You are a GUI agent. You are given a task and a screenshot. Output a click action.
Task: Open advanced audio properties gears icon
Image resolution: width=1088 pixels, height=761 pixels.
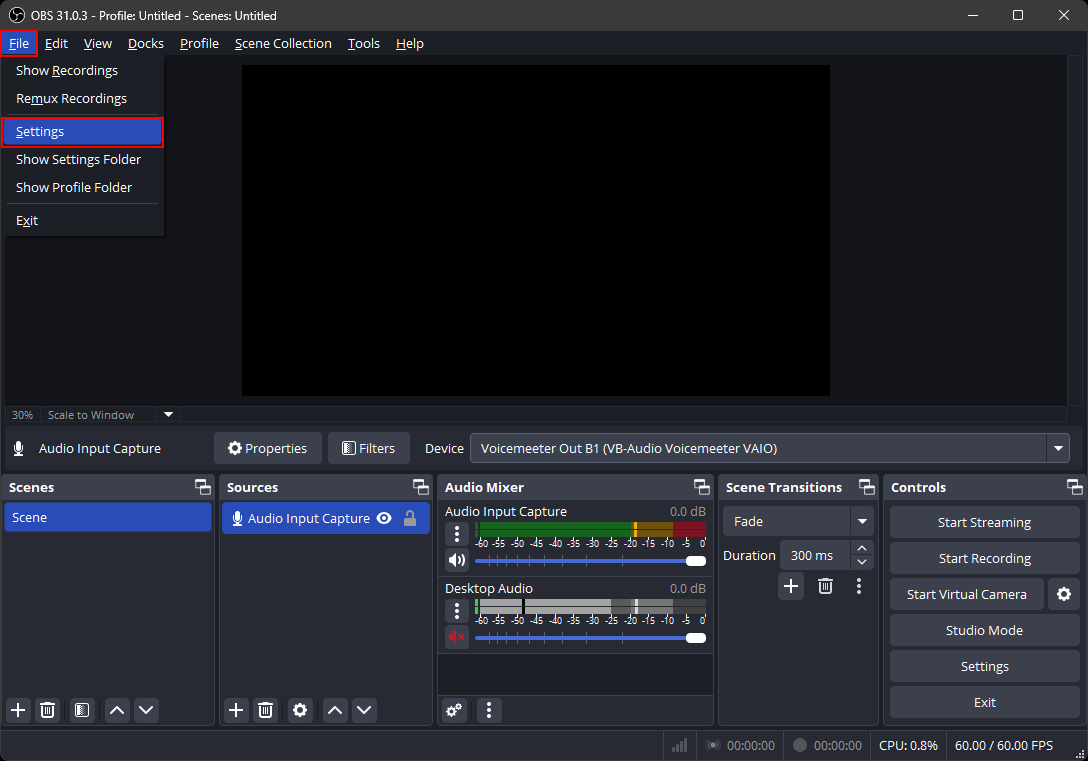454,710
